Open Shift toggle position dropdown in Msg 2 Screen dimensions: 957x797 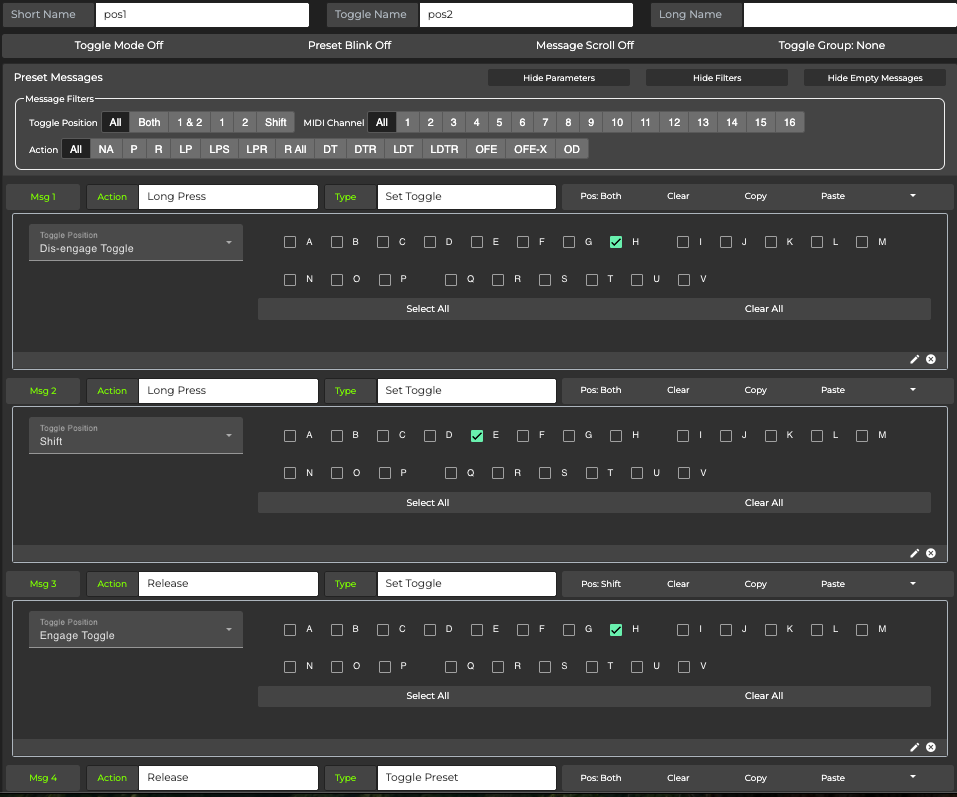point(135,435)
